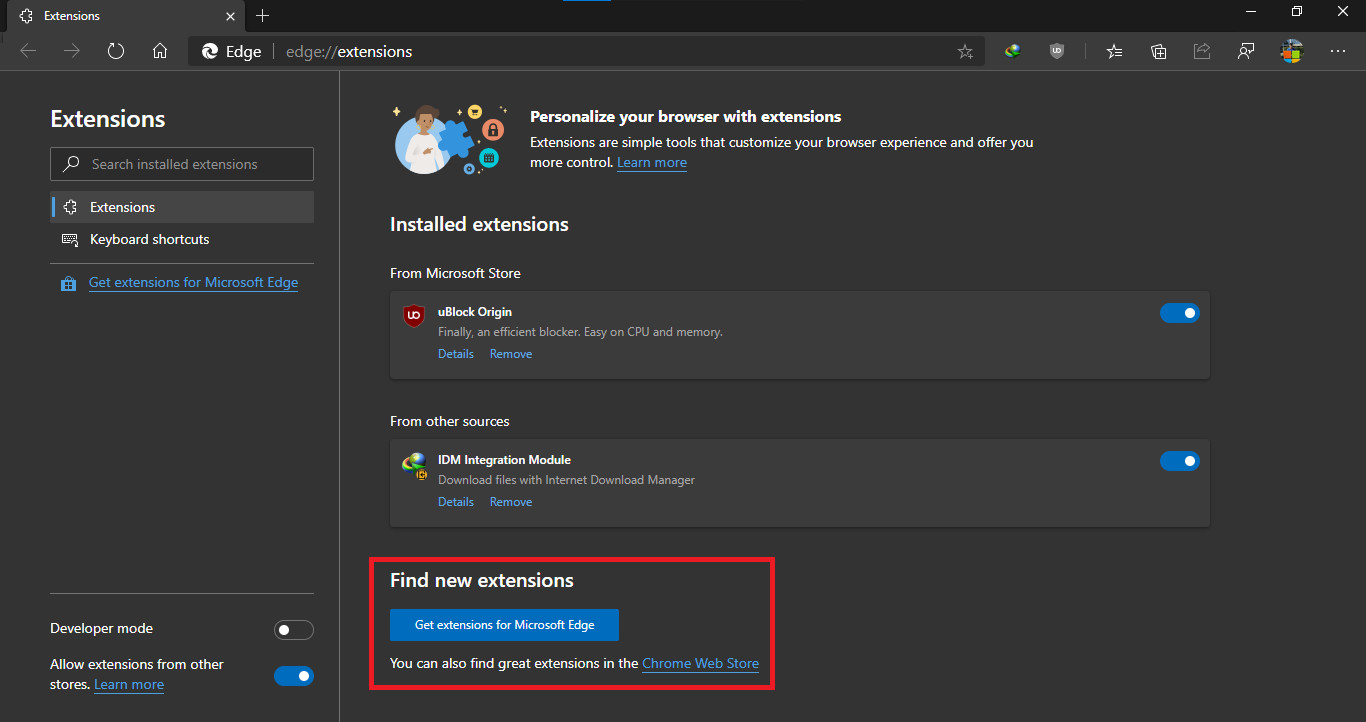This screenshot has height=722, width=1366.
Task: Switch to the Extensions tab
Action: pyautogui.click(x=120, y=16)
